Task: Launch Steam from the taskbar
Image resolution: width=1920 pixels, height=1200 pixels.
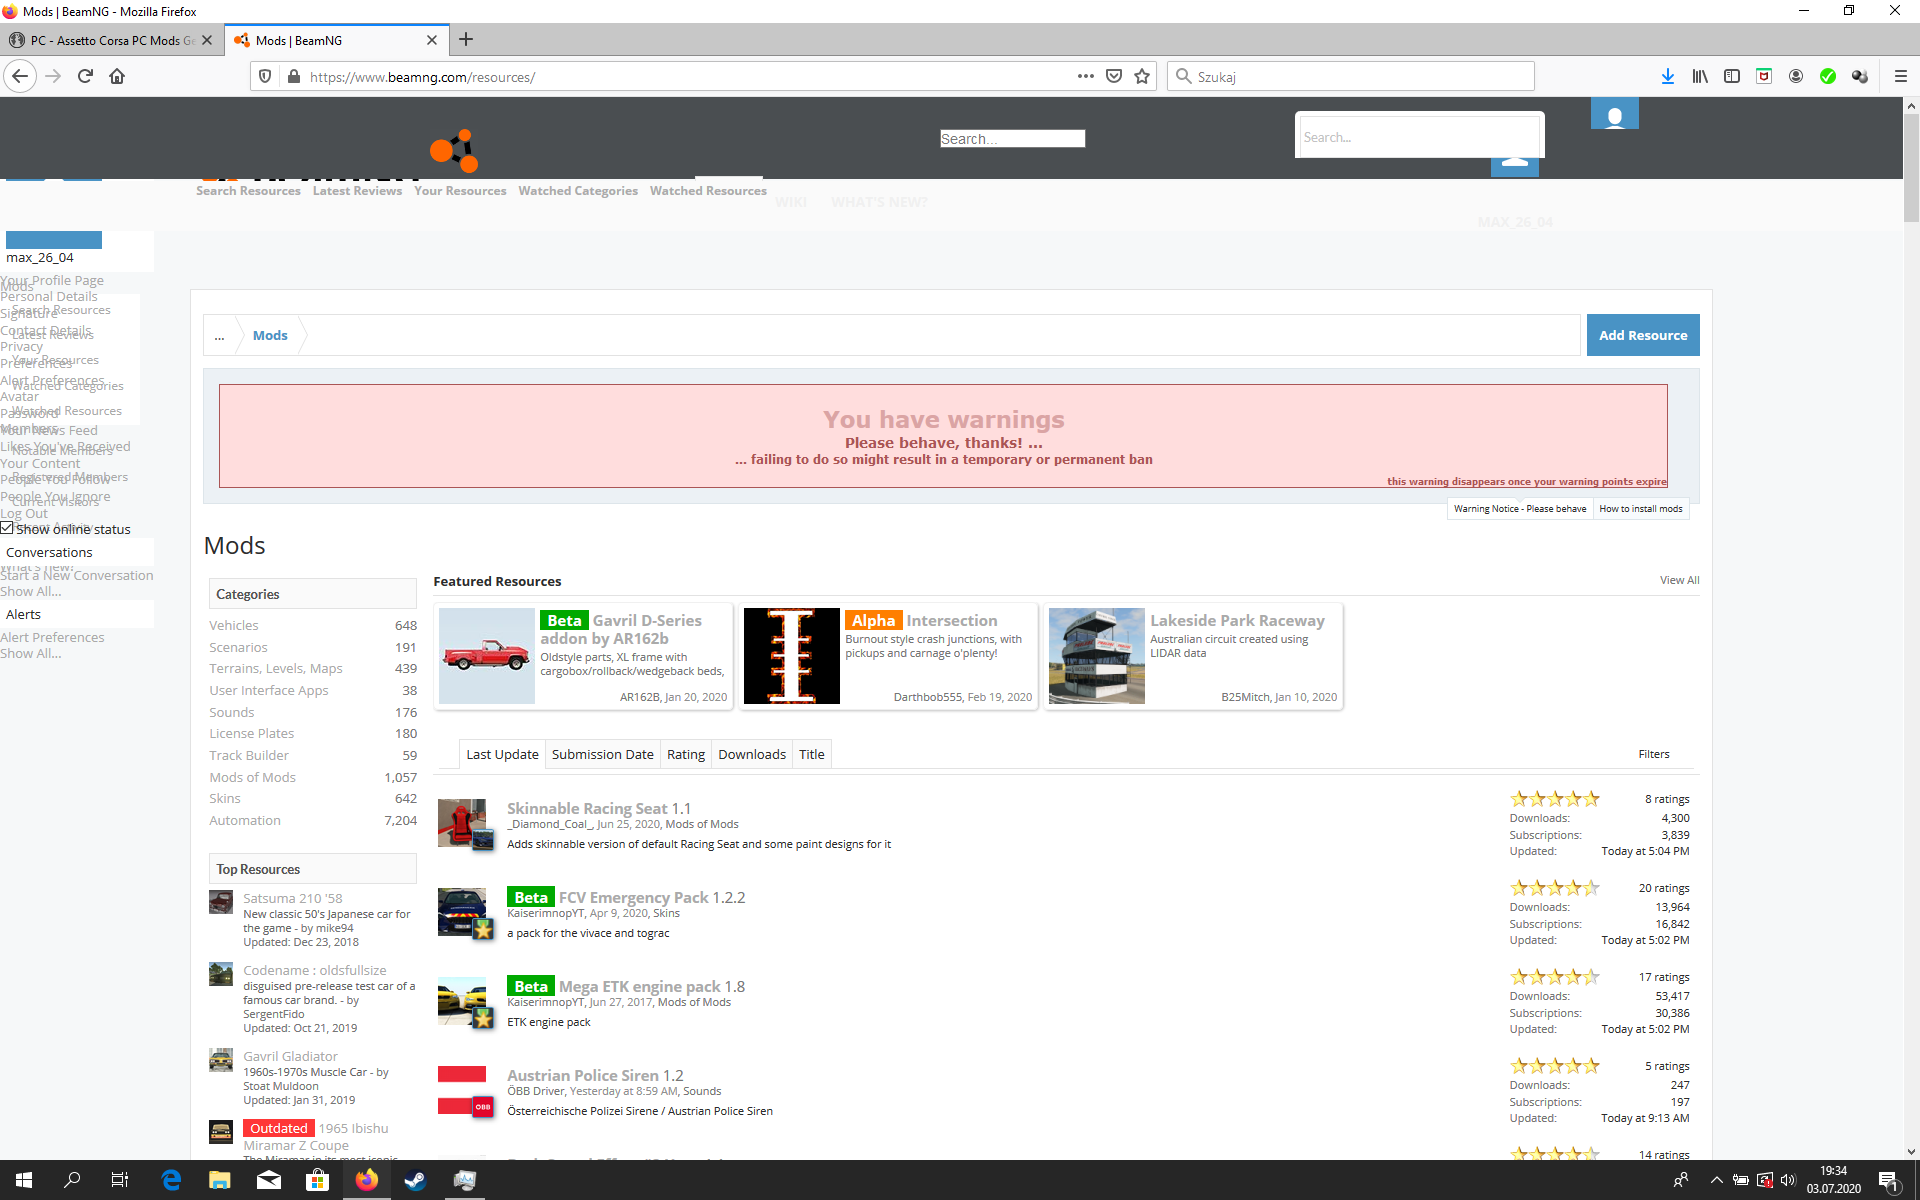Action: click(x=415, y=1180)
